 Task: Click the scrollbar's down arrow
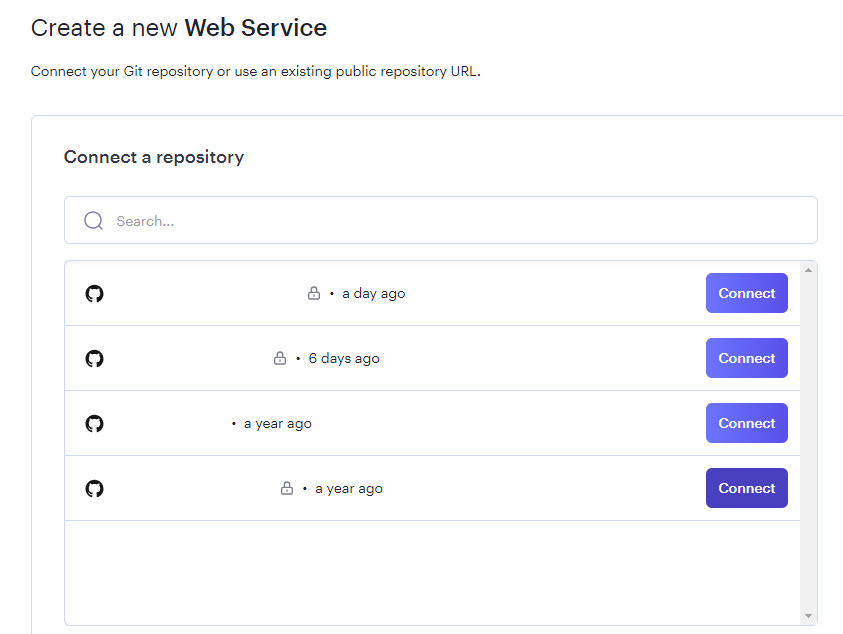click(806, 615)
